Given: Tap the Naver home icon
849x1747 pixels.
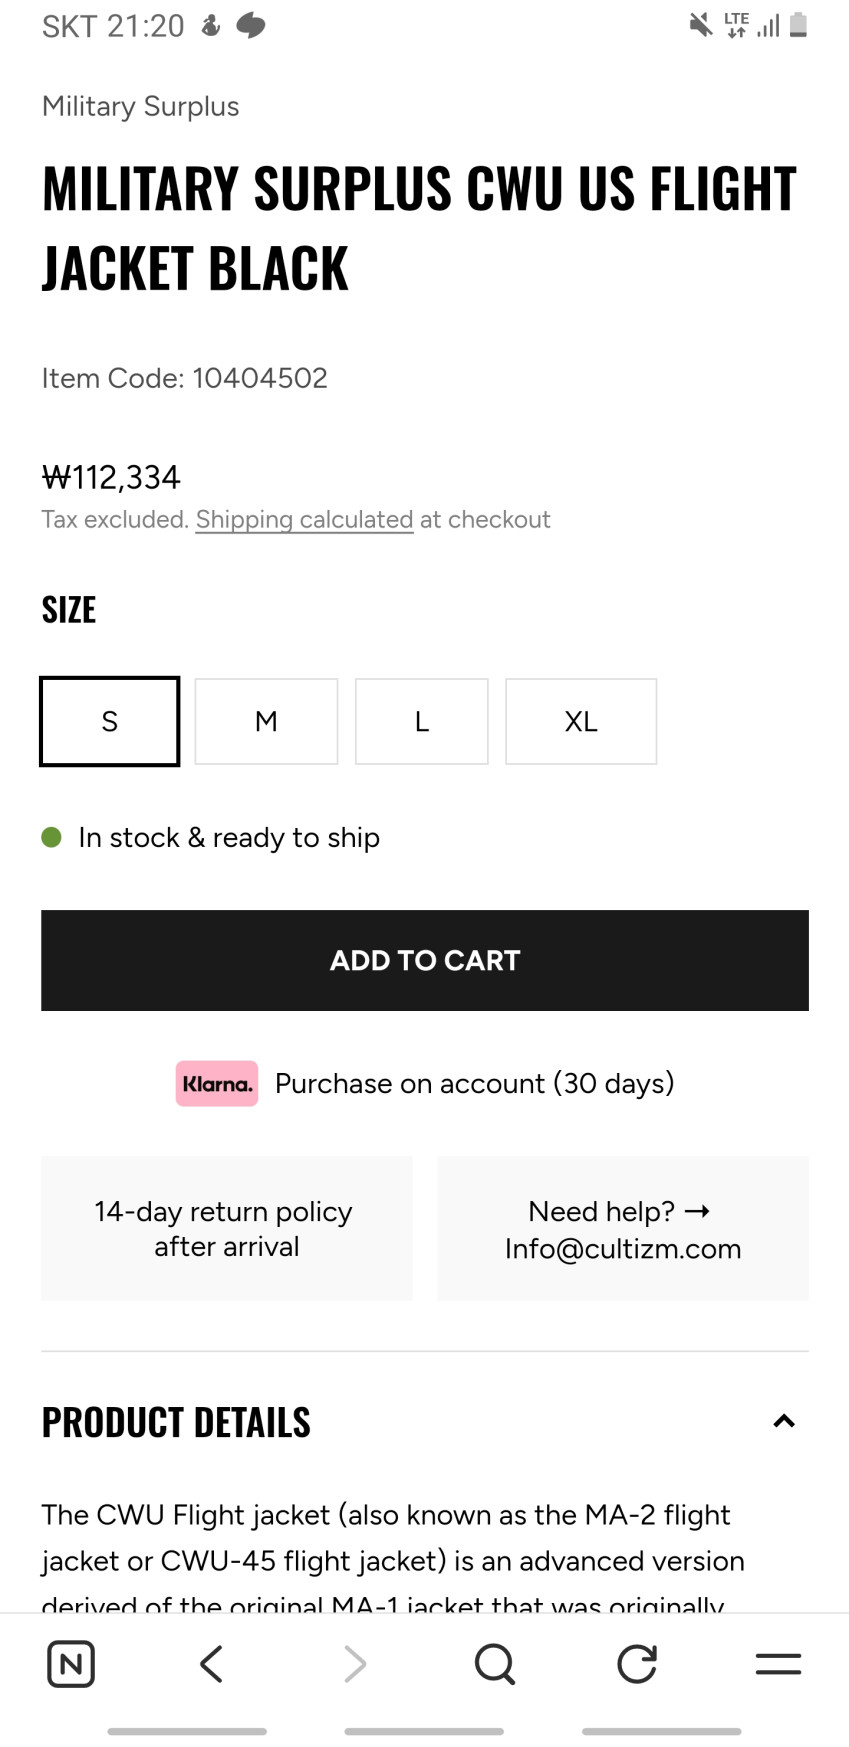Looking at the screenshot, I should tap(71, 1664).
